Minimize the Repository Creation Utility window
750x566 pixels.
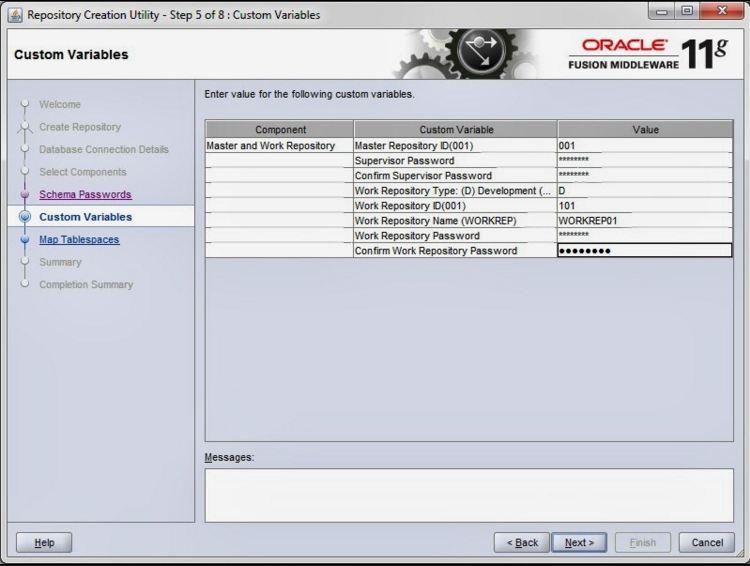coord(662,11)
